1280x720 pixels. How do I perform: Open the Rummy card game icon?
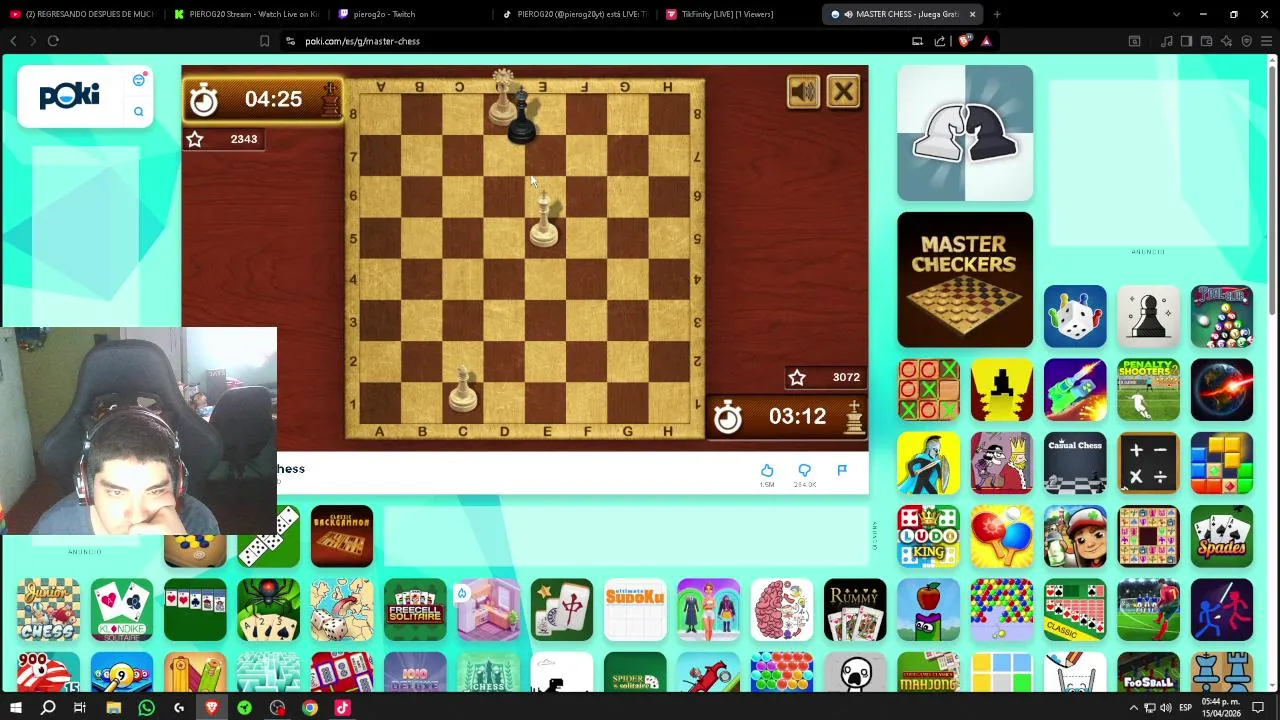pyautogui.click(x=855, y=610)
